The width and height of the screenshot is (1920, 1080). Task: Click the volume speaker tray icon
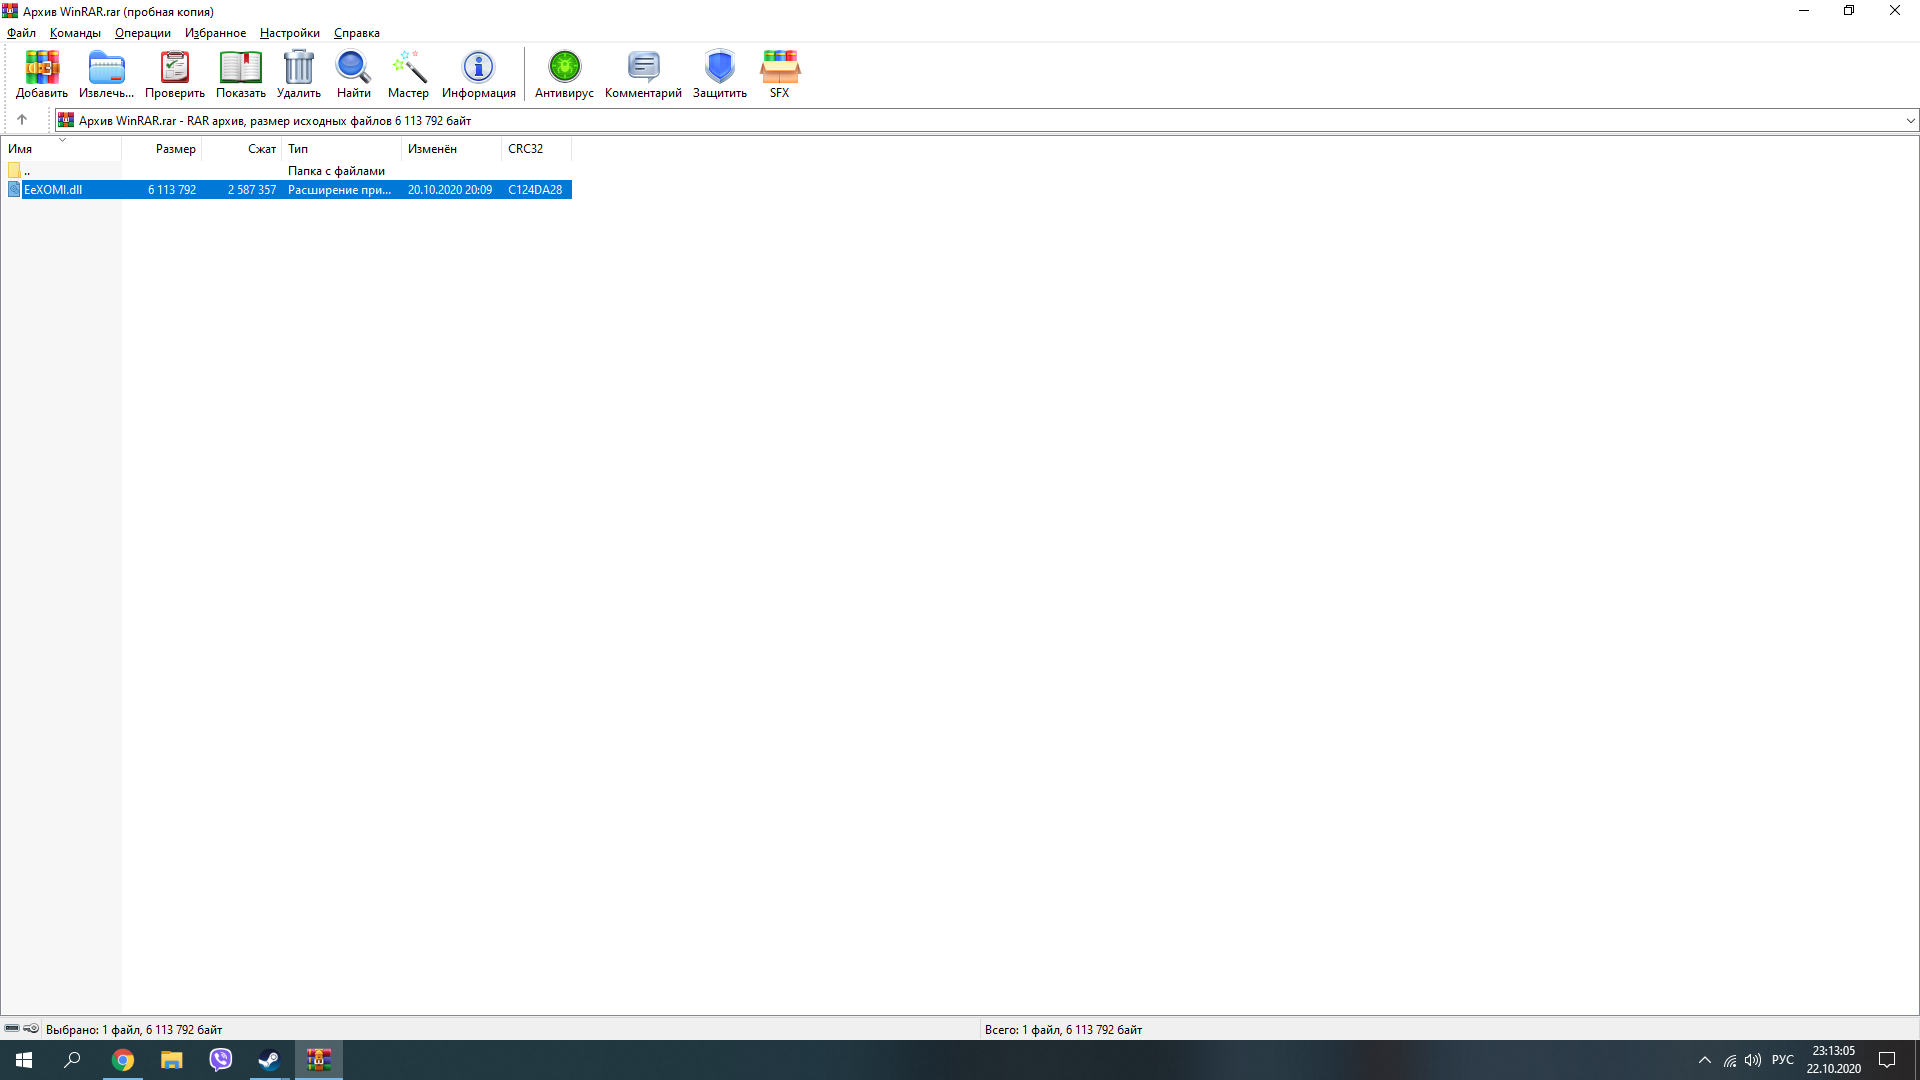point(1753,1060)
